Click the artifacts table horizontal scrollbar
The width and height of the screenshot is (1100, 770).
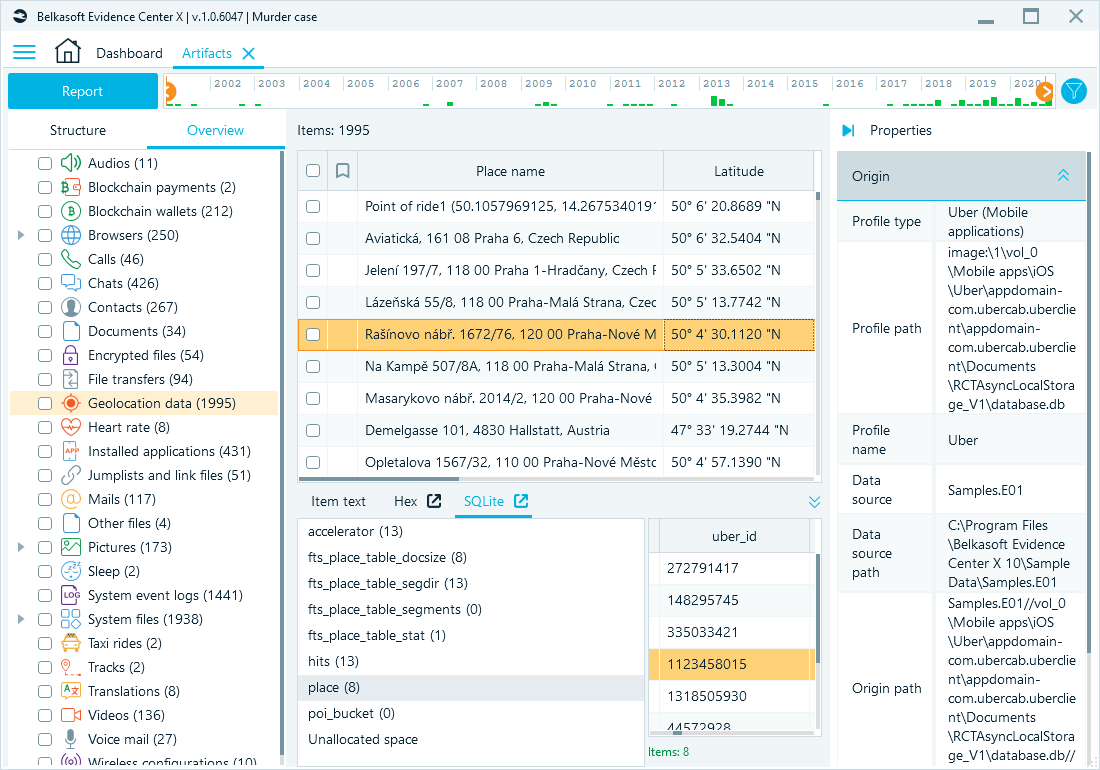point(379,479)
